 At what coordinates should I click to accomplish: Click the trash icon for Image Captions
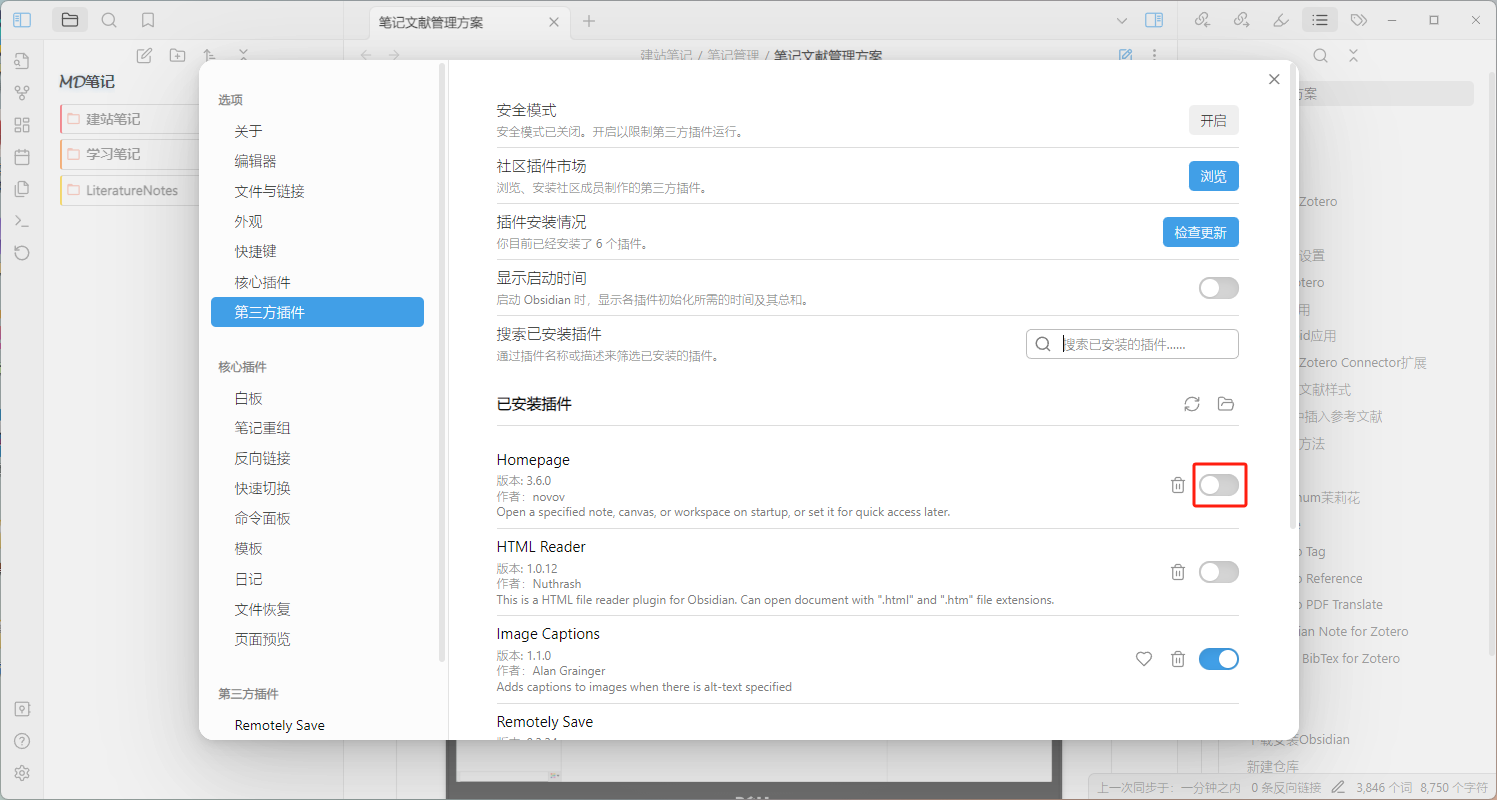pos(1178,659)
